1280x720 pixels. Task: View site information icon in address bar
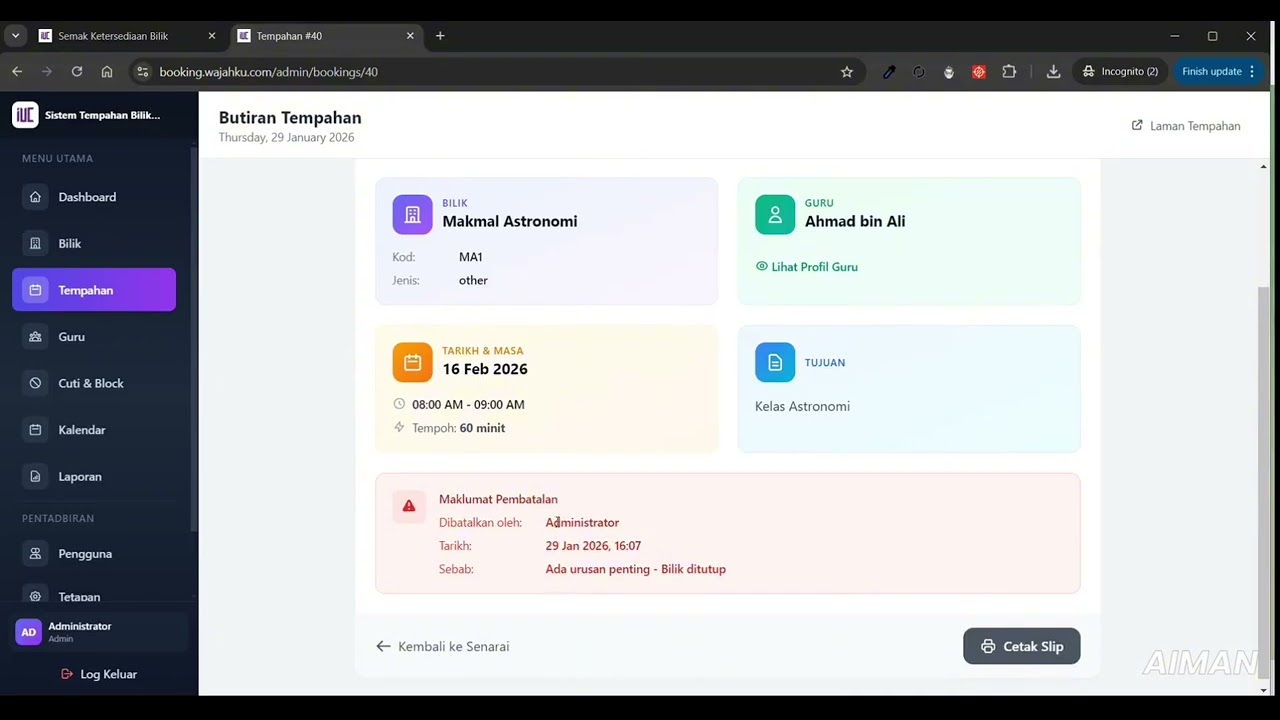[143, 72]
